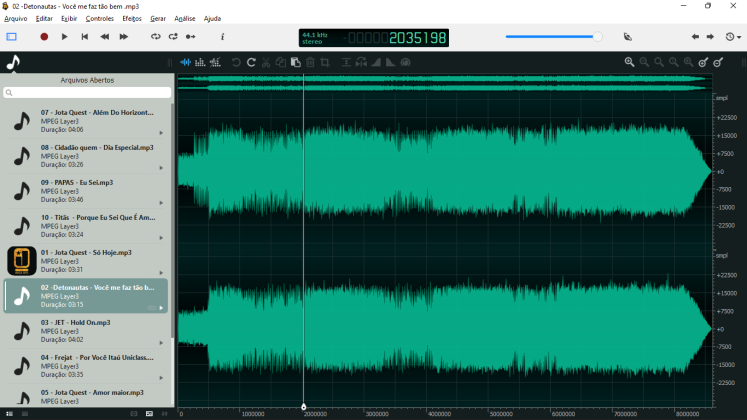The image size is (747, 420).
Task: Expand options arrow for 02 - Detonautas file
Action: pos(161,308)
